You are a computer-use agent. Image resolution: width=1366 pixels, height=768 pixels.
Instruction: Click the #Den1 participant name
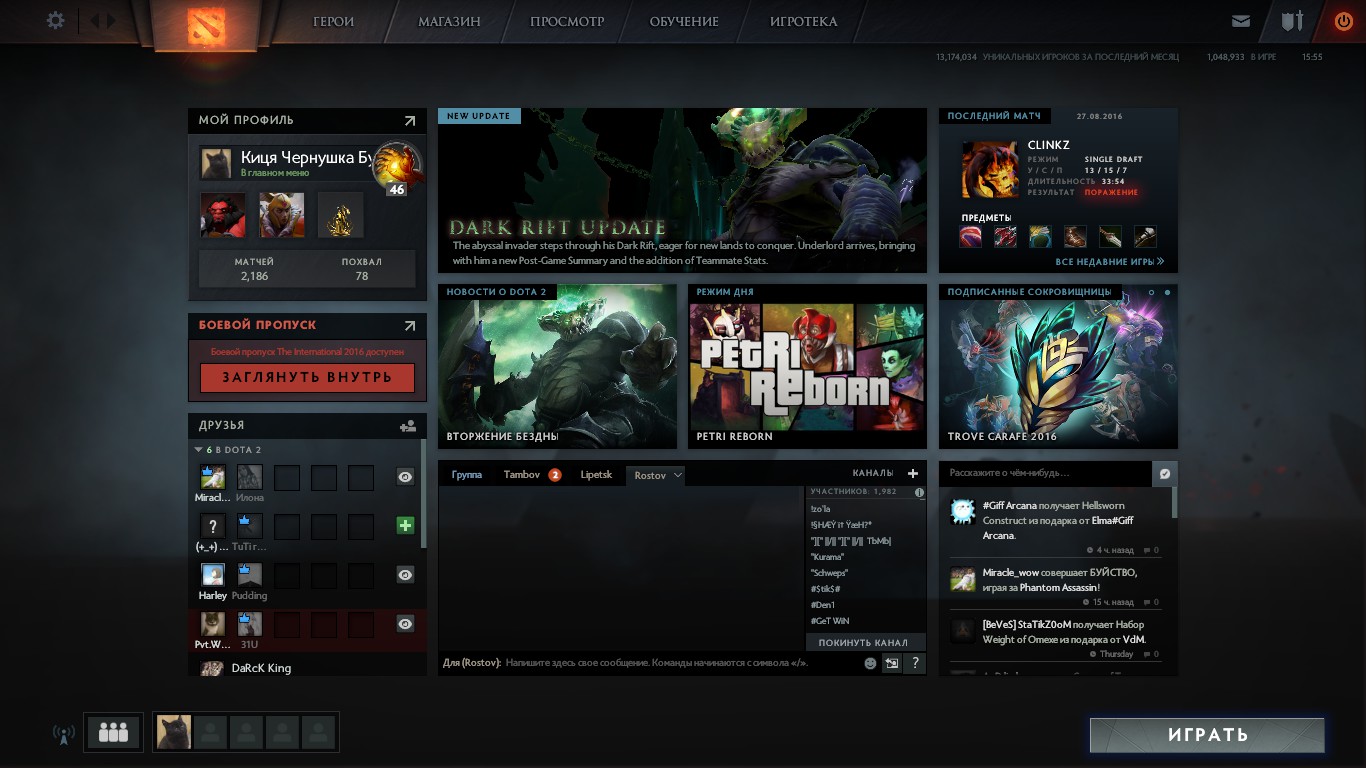(x=823, y=605)
